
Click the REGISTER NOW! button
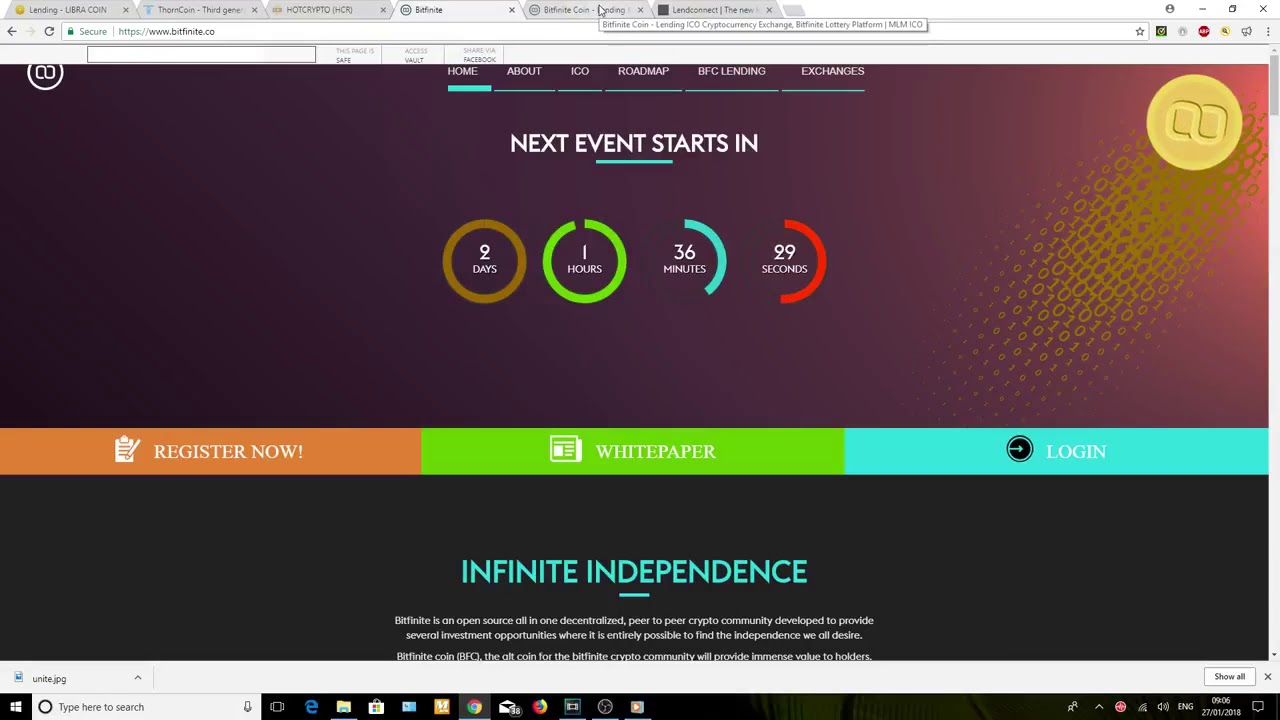pos(210,451)
